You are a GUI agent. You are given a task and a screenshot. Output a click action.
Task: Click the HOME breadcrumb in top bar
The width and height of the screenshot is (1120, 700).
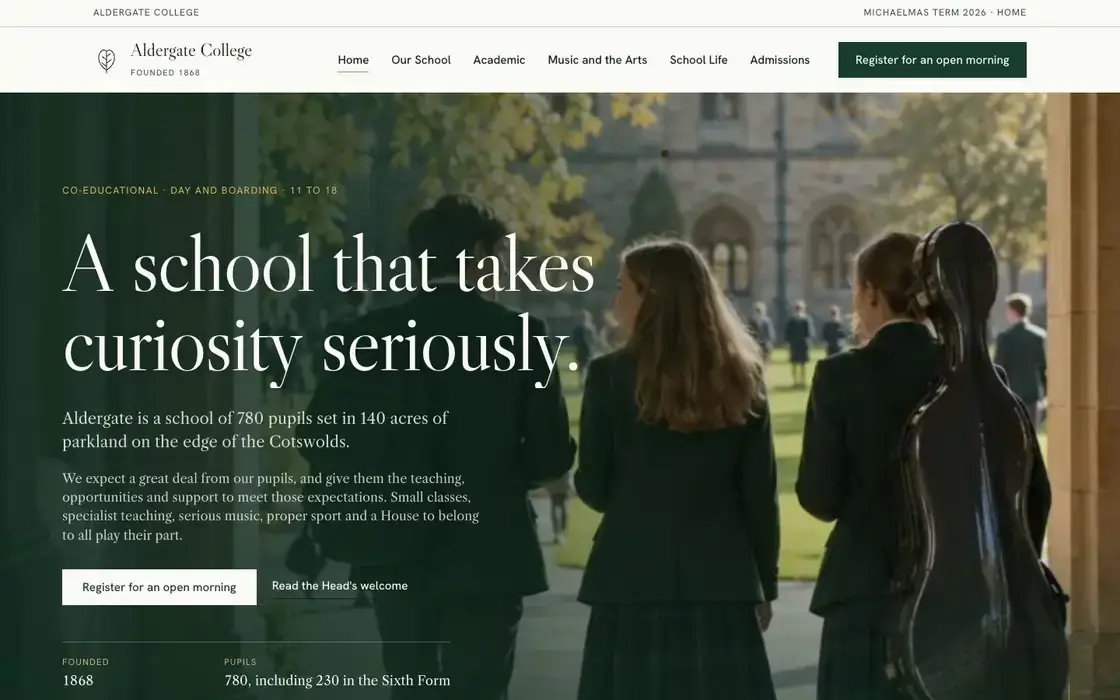point(1011,12)
